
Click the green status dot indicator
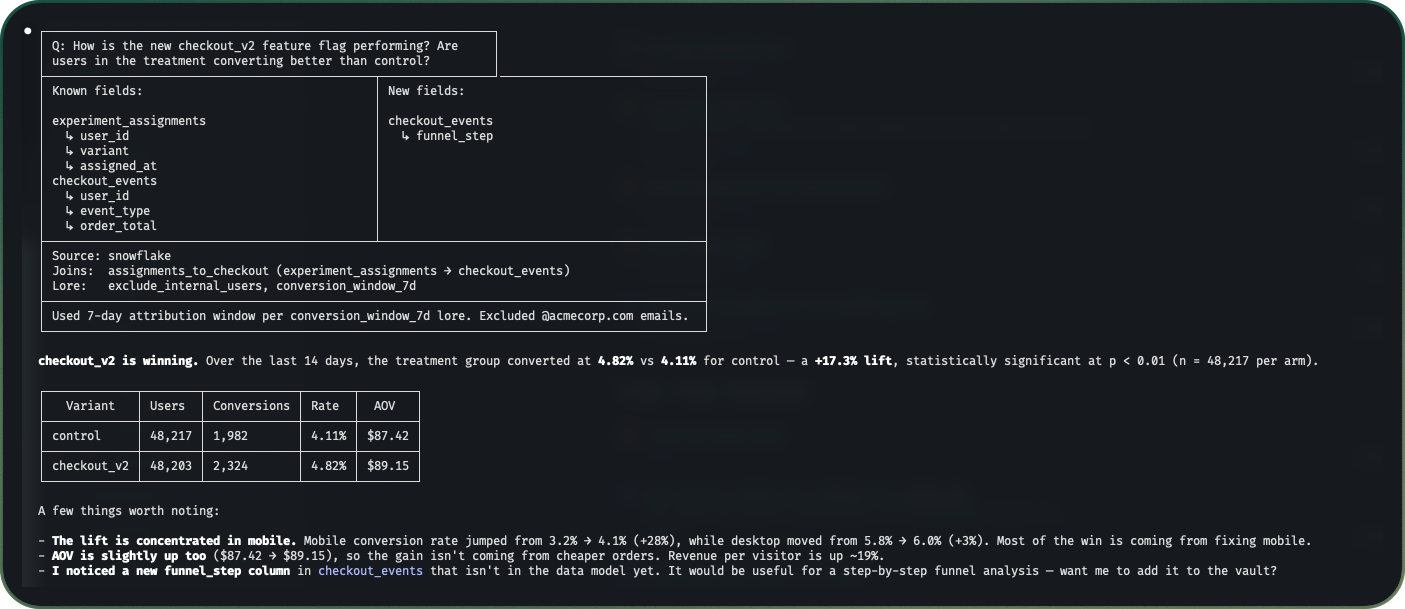coord(28,30)
